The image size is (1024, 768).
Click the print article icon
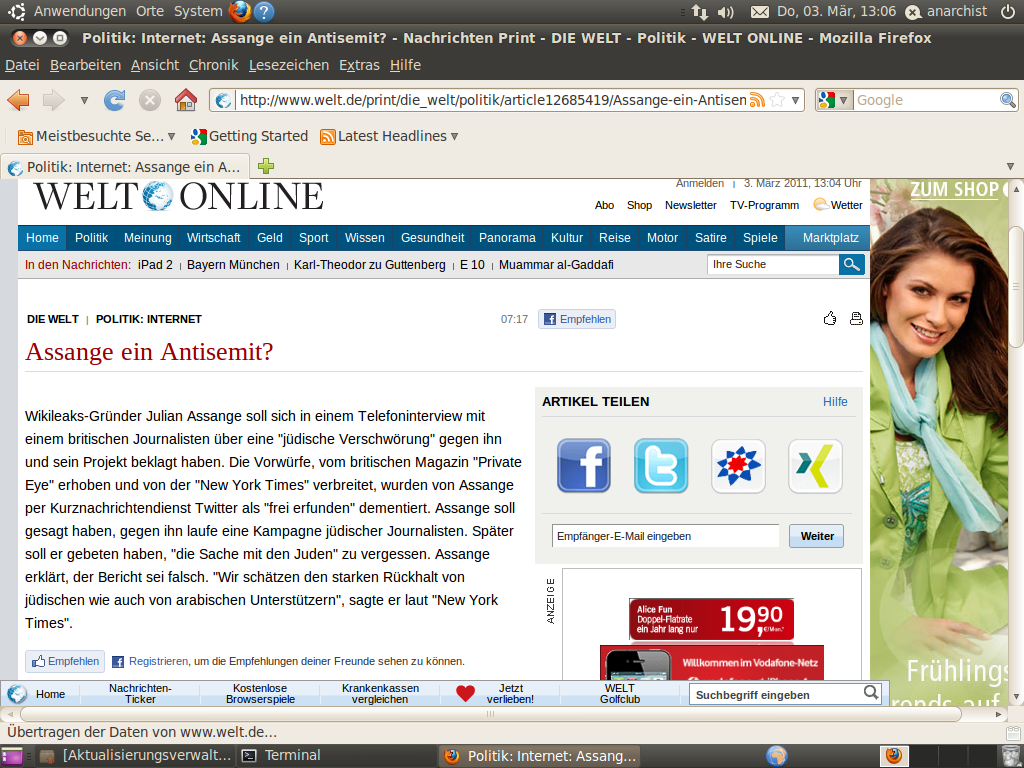856,319
